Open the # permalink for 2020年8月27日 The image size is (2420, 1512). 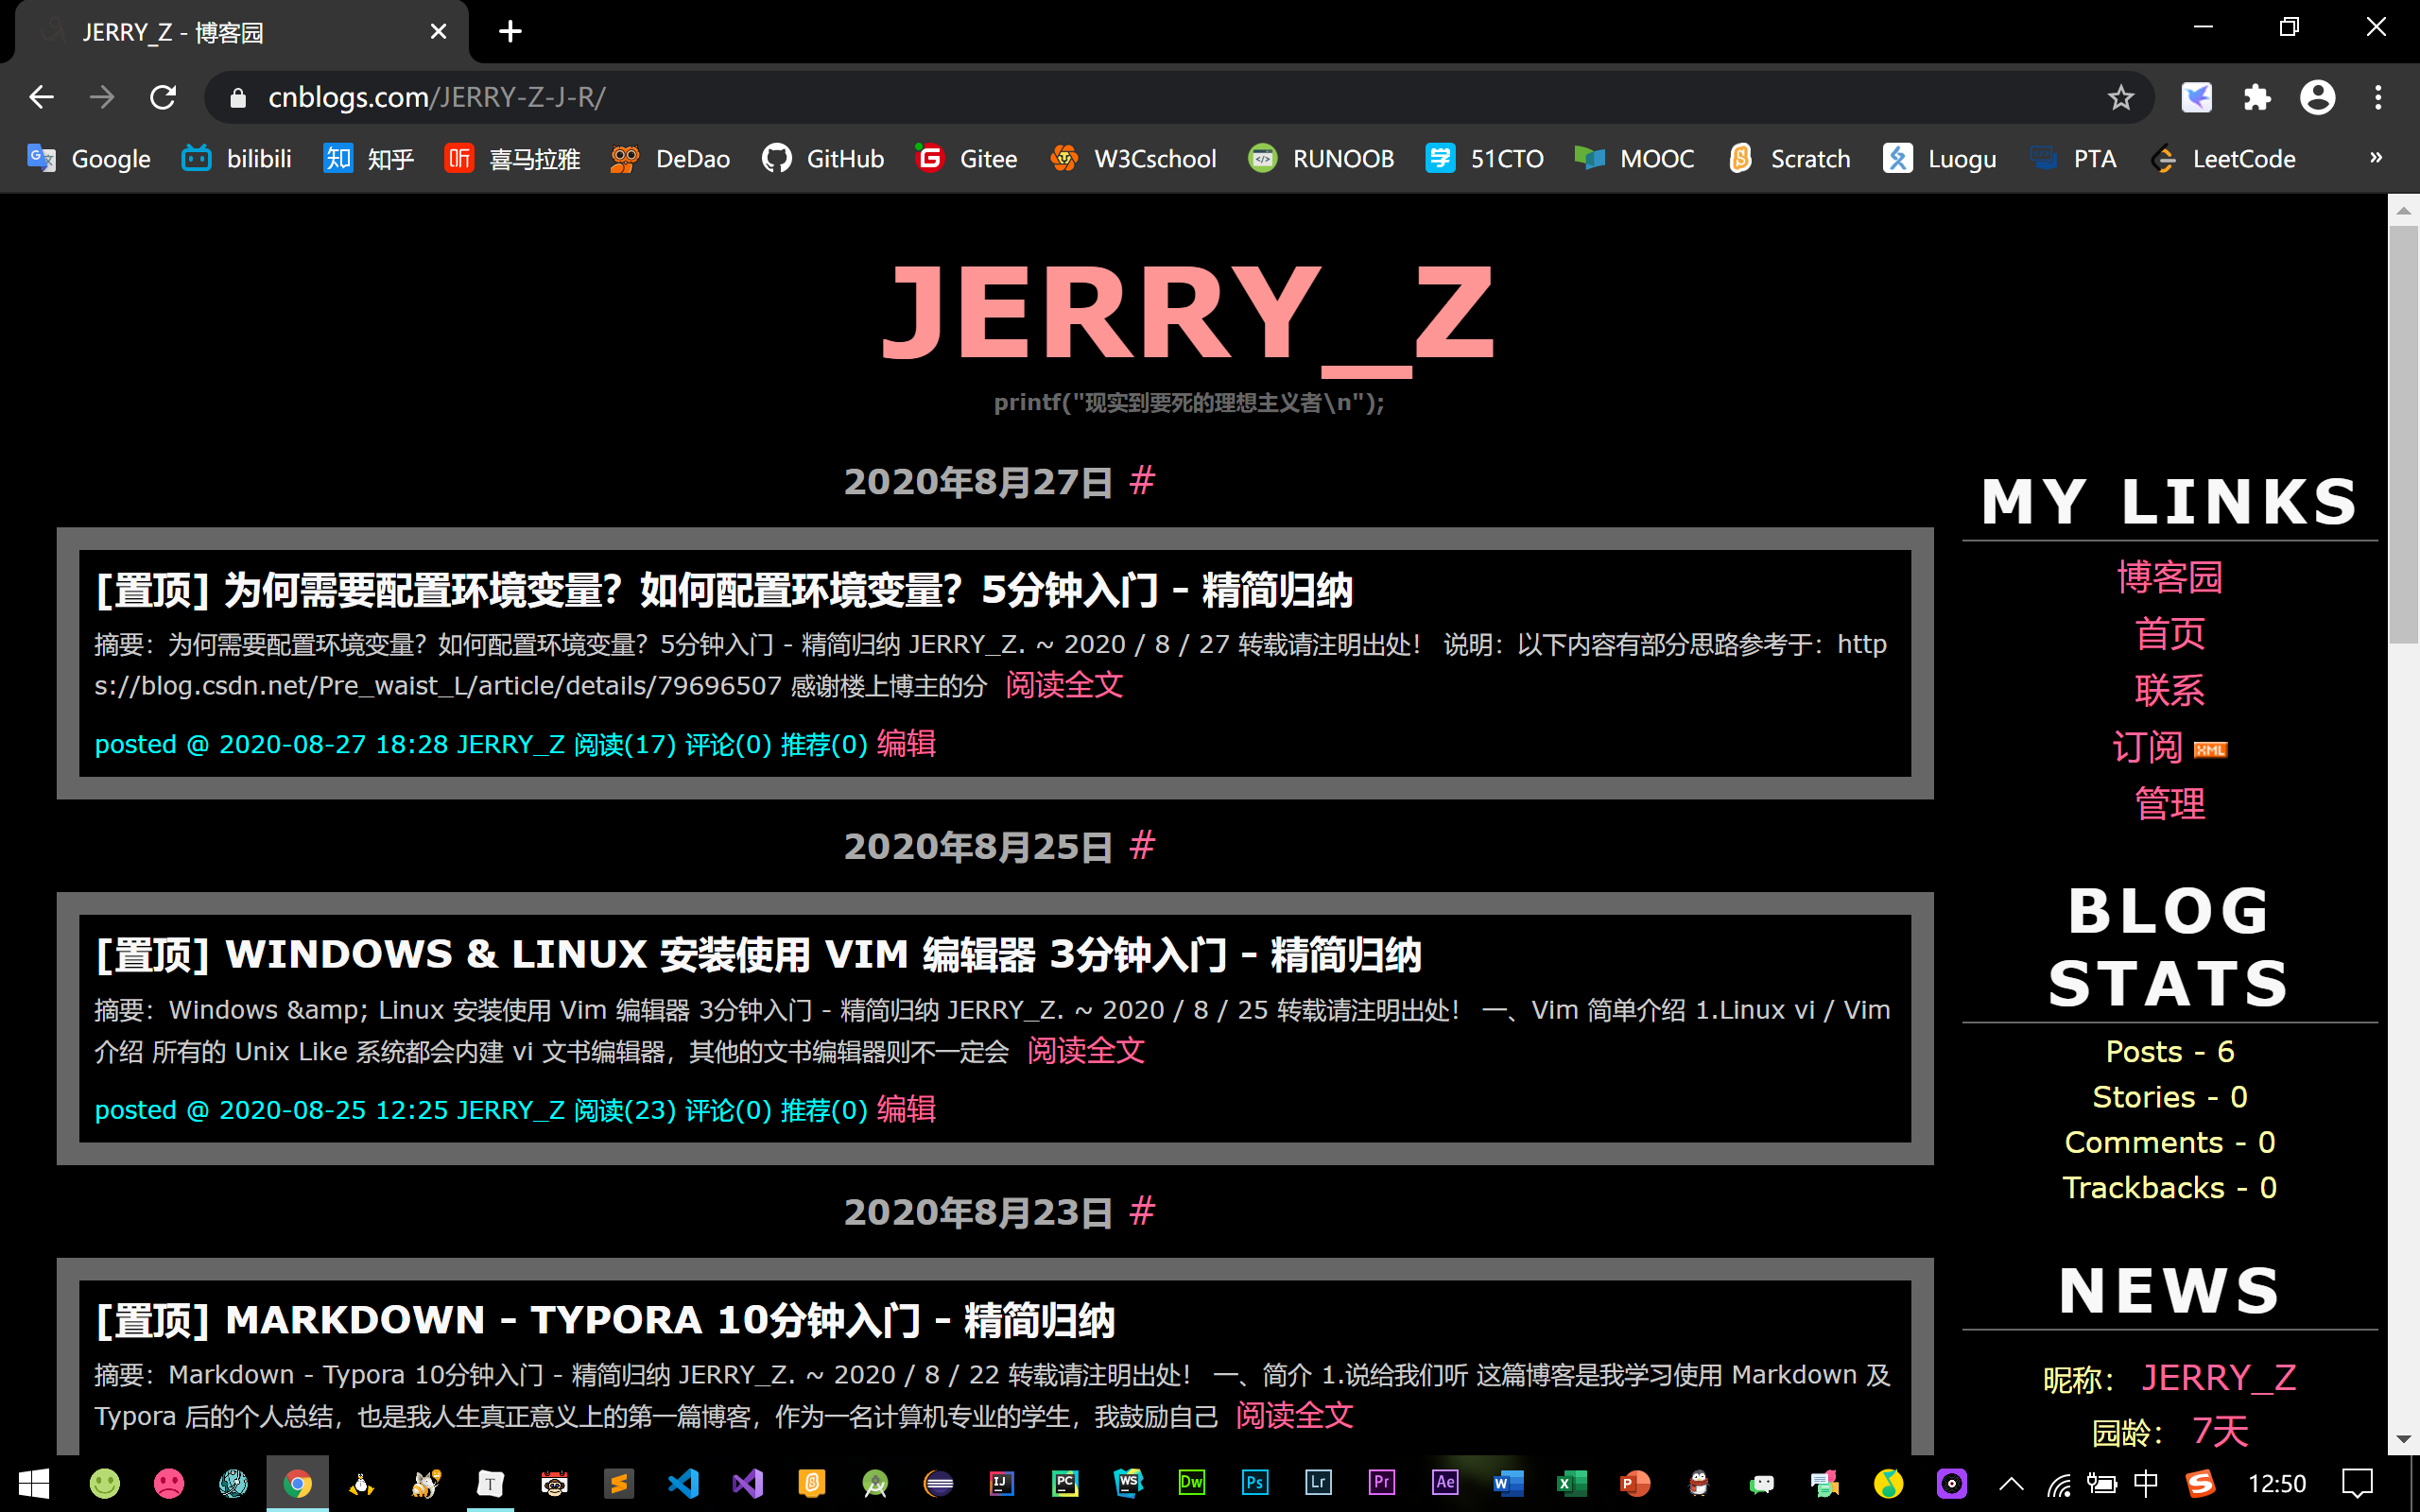click(1142, 480)
